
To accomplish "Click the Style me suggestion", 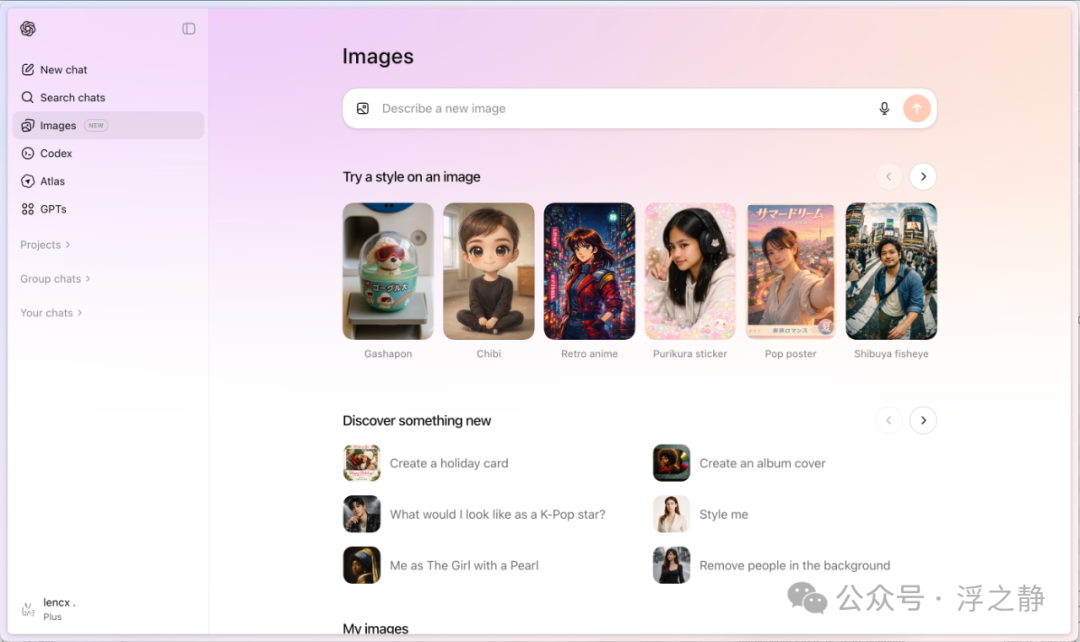I will (700, 514).
